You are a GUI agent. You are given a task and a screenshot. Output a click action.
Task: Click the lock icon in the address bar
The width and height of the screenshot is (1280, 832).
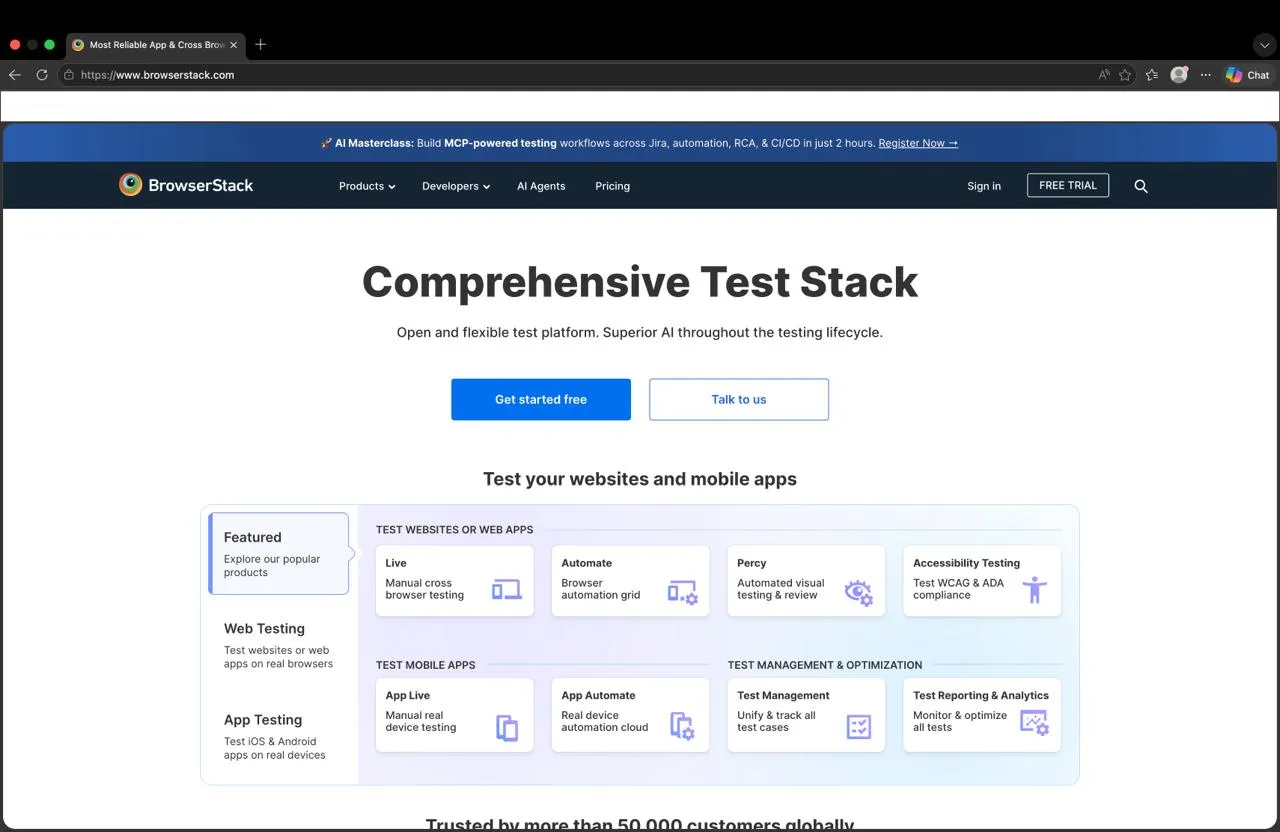(69, 75)
